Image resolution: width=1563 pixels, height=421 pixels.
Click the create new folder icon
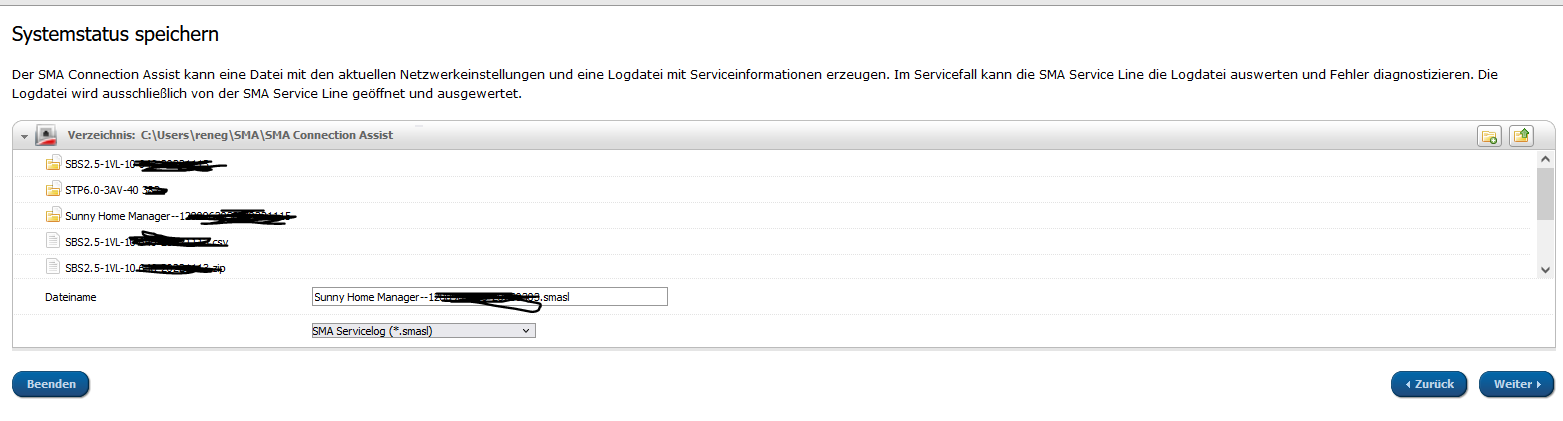(1489, 136)
